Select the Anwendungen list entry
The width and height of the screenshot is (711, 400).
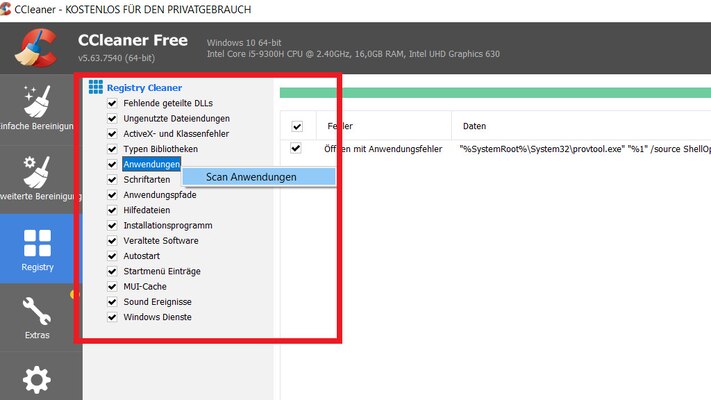tap(151, 164)
